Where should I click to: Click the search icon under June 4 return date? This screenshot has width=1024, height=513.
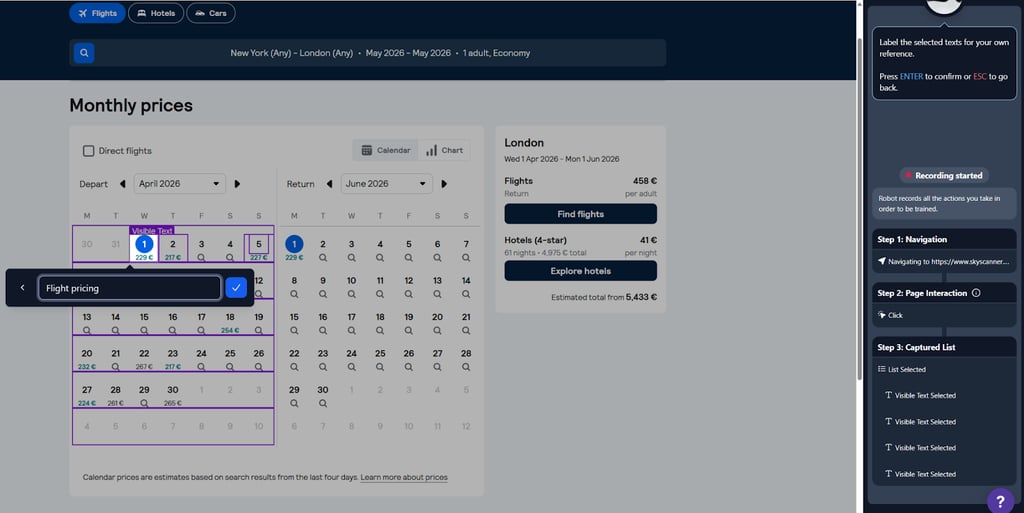pos(380,258)
